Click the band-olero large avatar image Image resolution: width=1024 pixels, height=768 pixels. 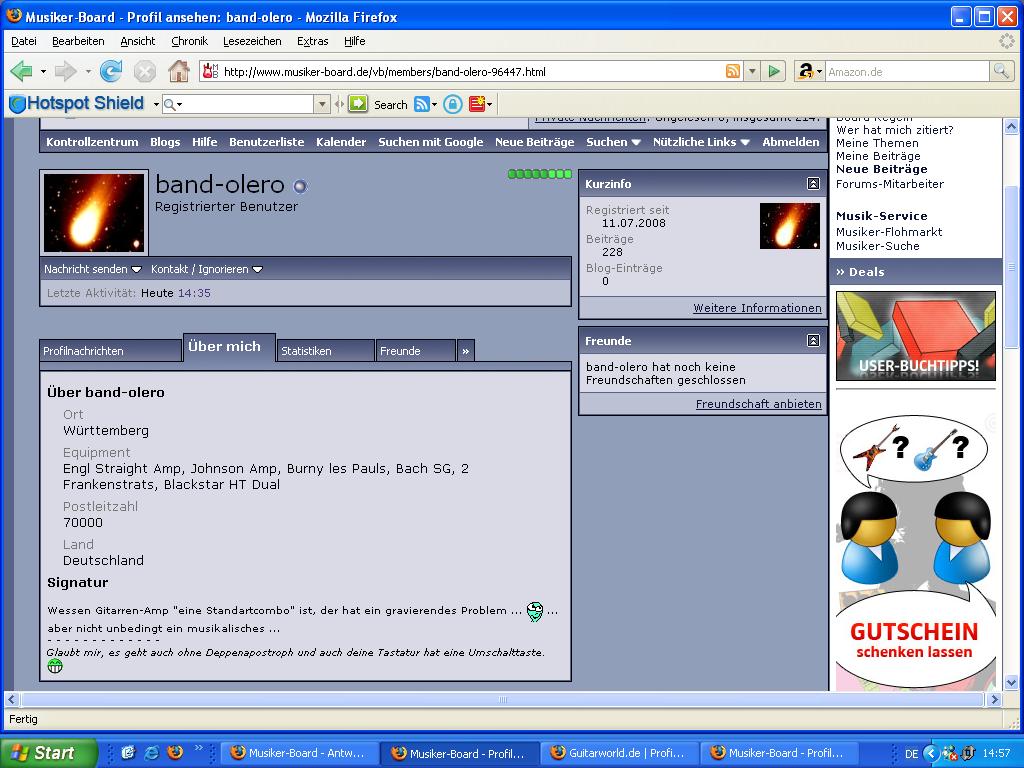94,212
